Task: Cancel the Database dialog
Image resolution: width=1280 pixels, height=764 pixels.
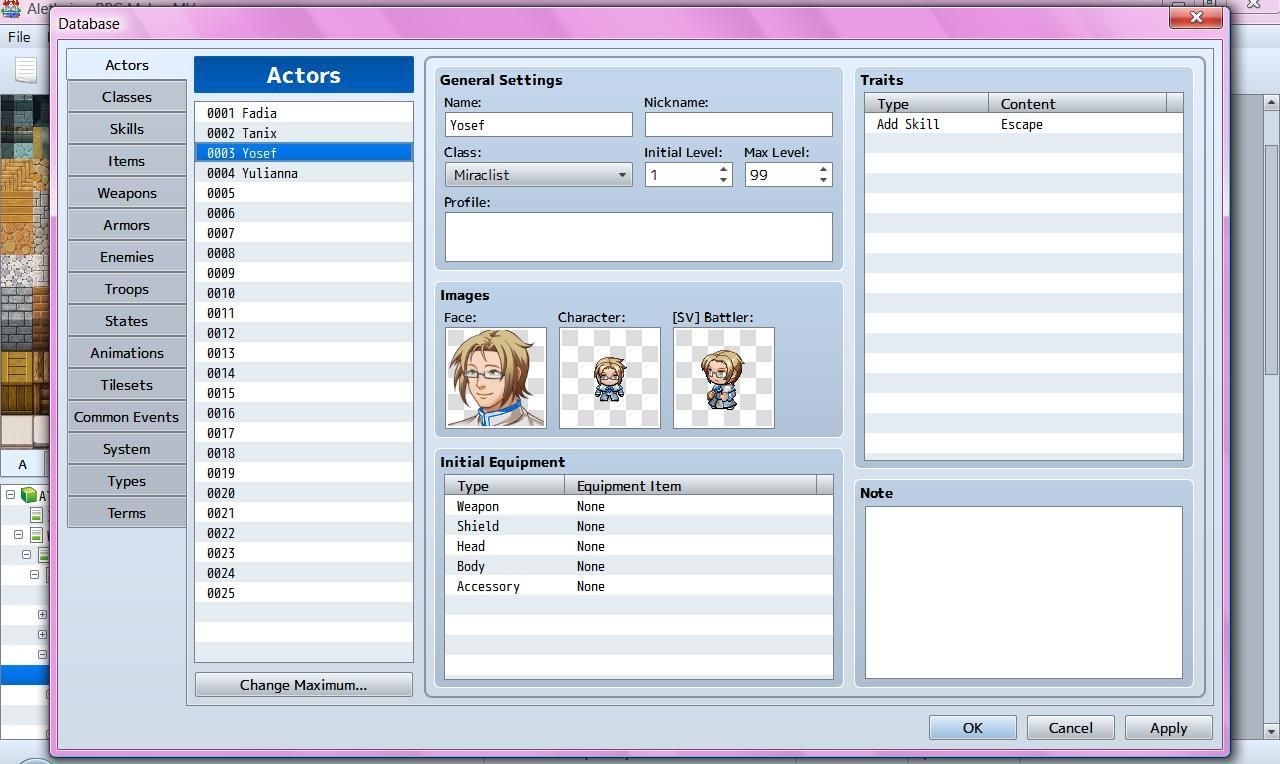Action: (x=1070, y=728)
